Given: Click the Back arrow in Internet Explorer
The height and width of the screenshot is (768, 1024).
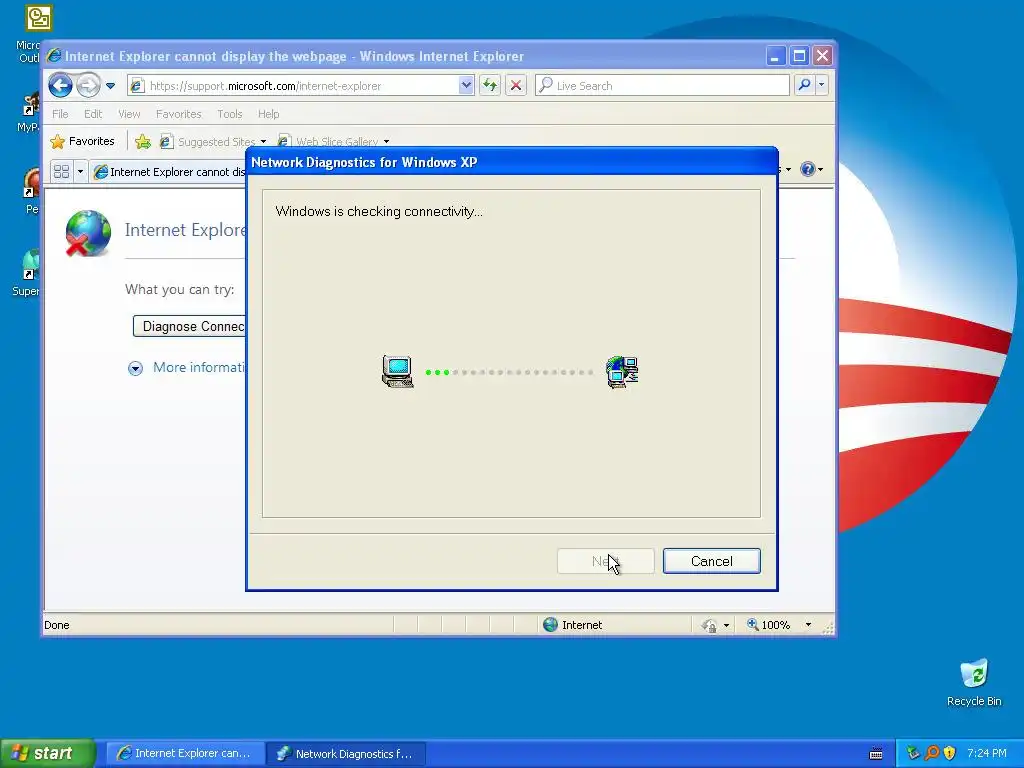Looking at the screenshot, I should pos(60,85).
